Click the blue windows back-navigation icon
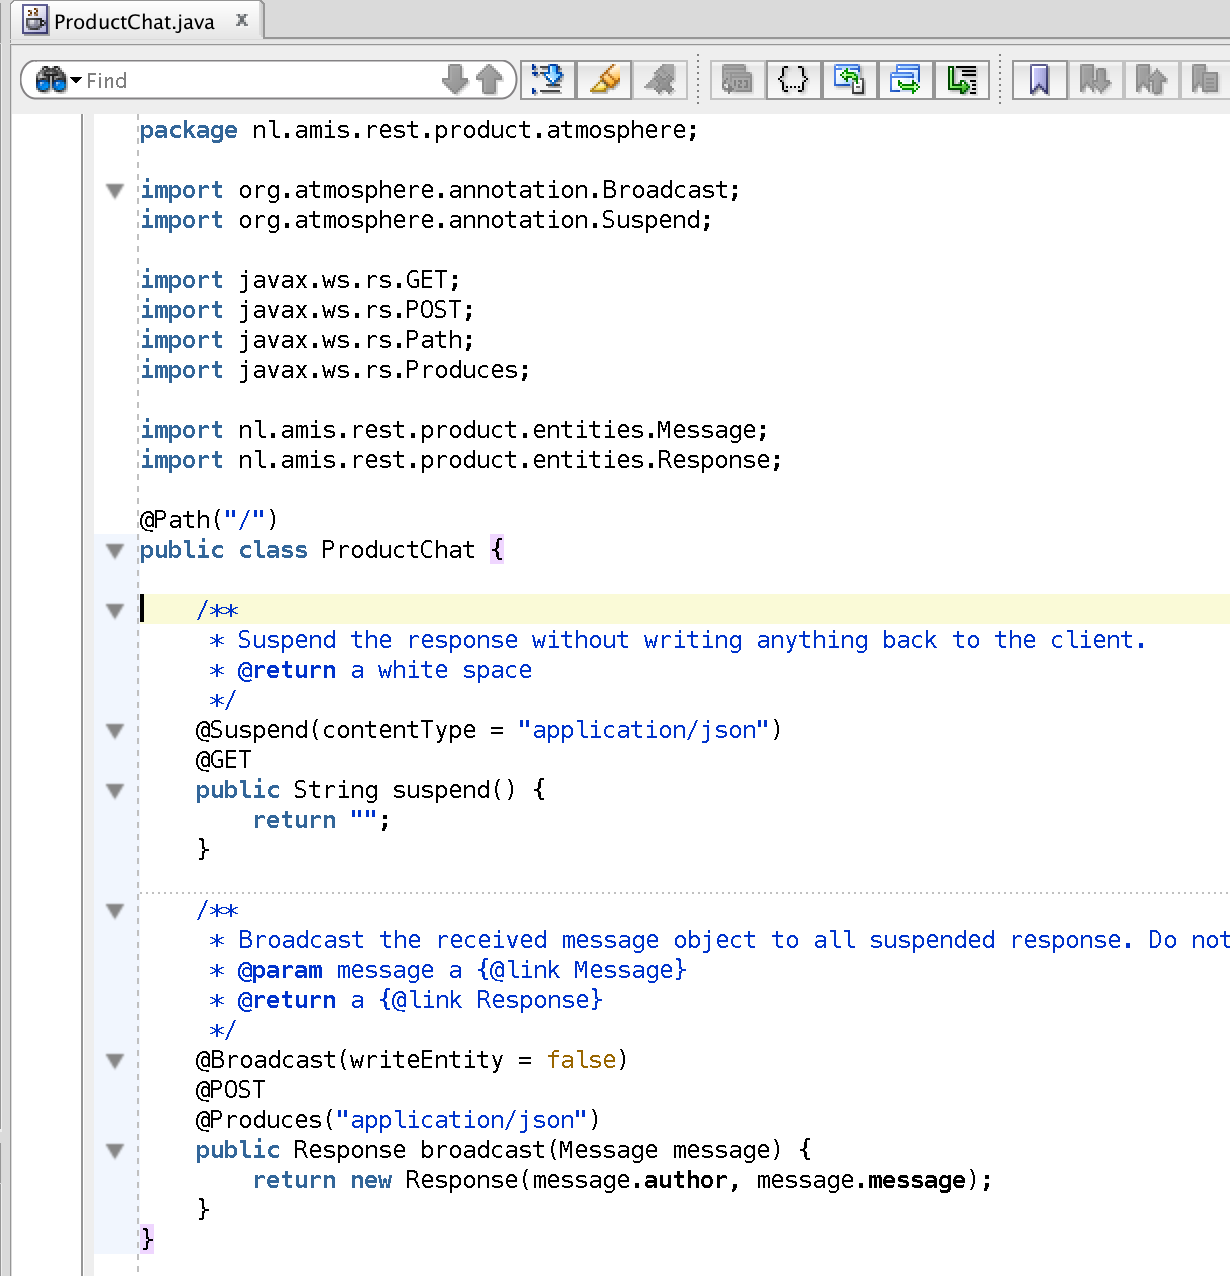Viewport: 1230px width, 1276px height. (849, 80)
